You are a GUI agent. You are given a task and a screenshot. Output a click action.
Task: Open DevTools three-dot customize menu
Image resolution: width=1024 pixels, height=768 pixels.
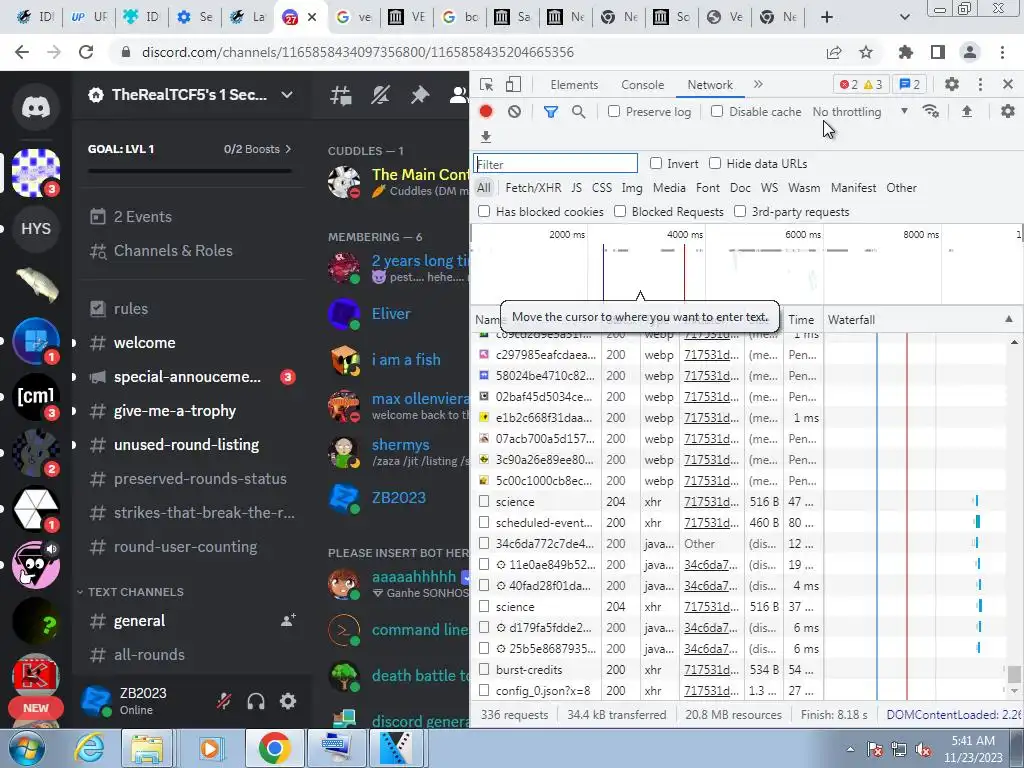pos(980,84)
